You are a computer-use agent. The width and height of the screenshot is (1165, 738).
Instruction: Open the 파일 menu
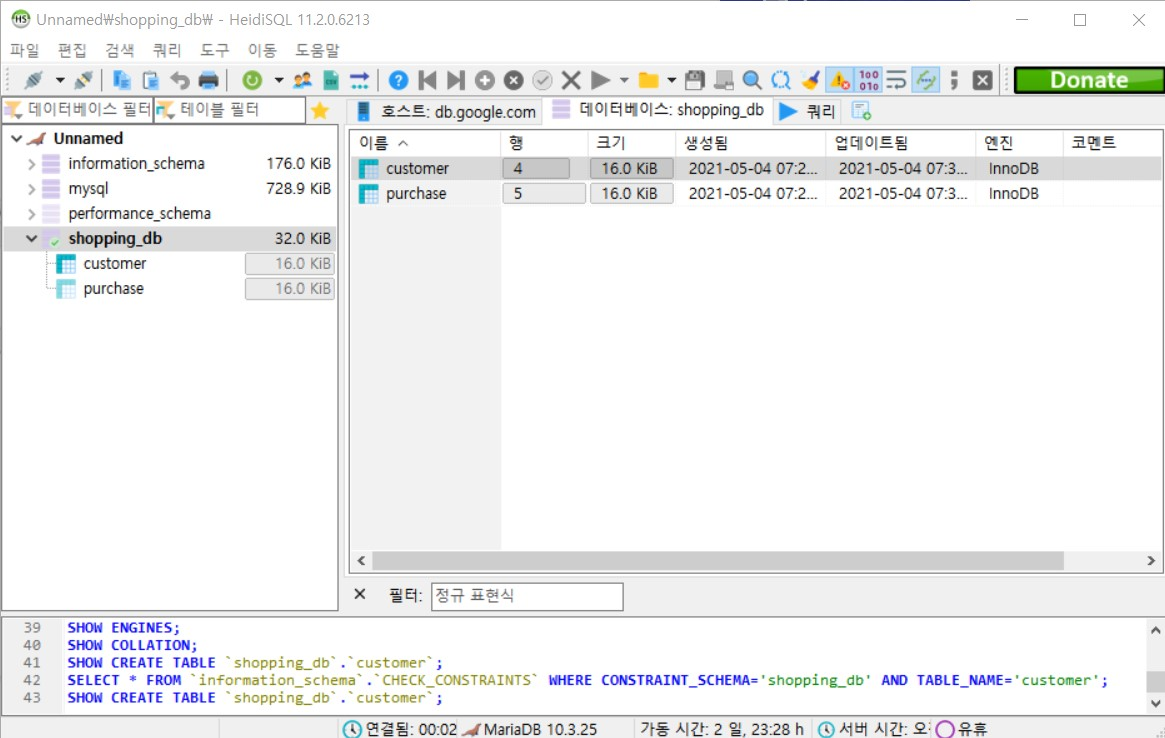pyautogui.click(x=25, y=50)
